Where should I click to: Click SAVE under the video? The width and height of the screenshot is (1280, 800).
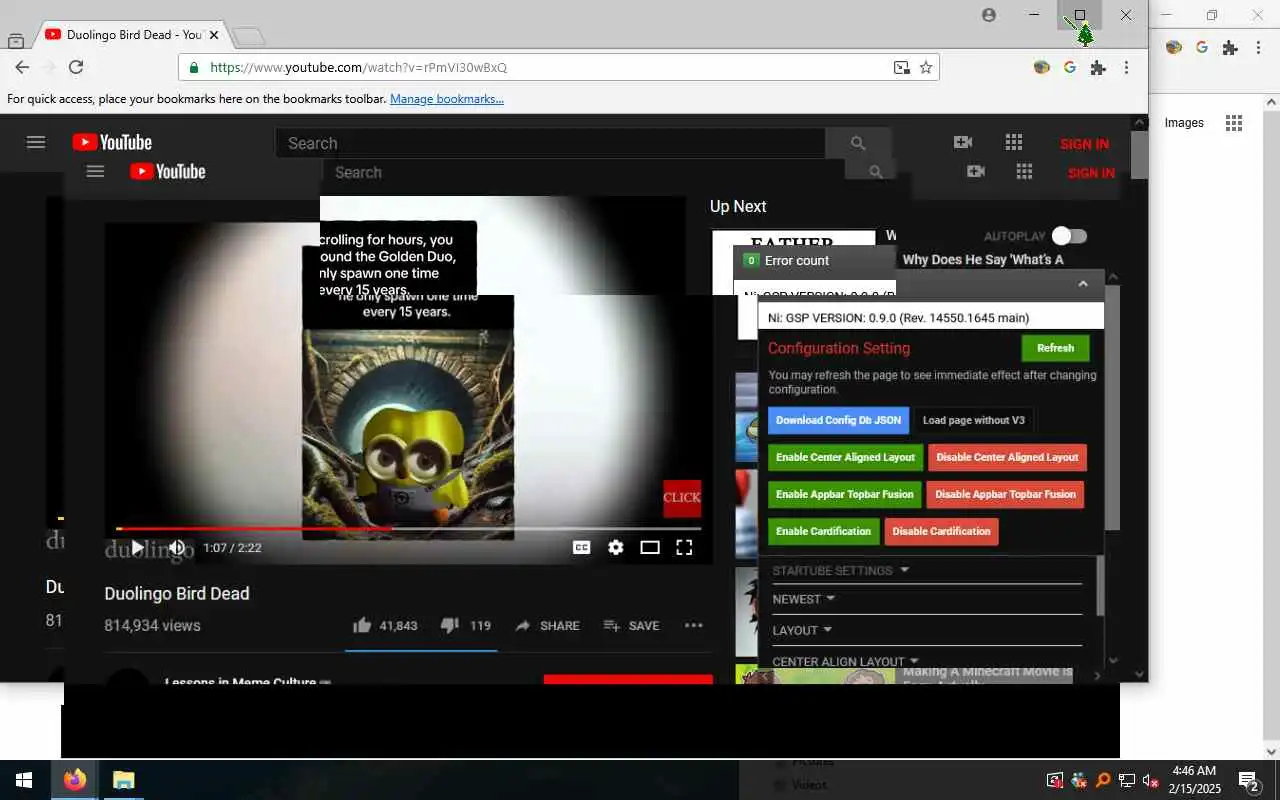[x=631, y=625]
